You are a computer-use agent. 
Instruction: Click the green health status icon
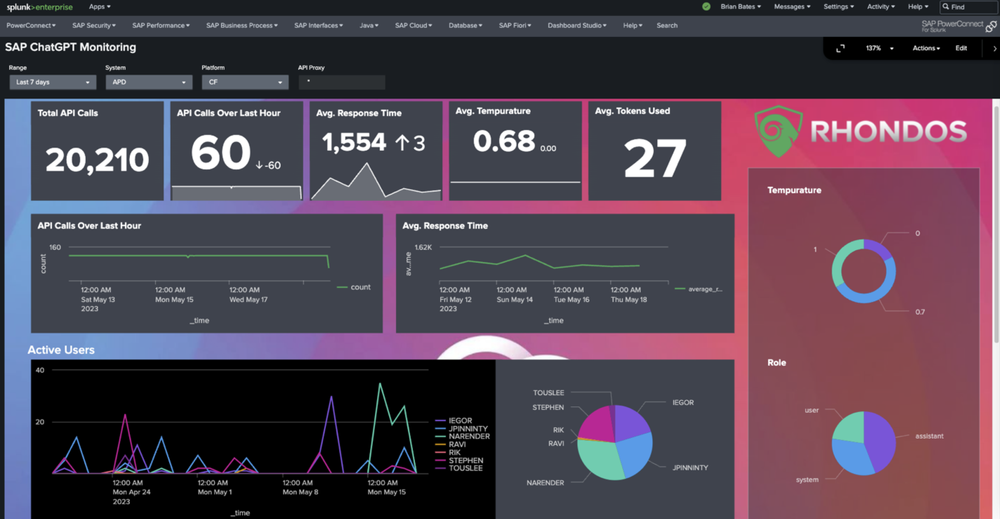[706, 6]
